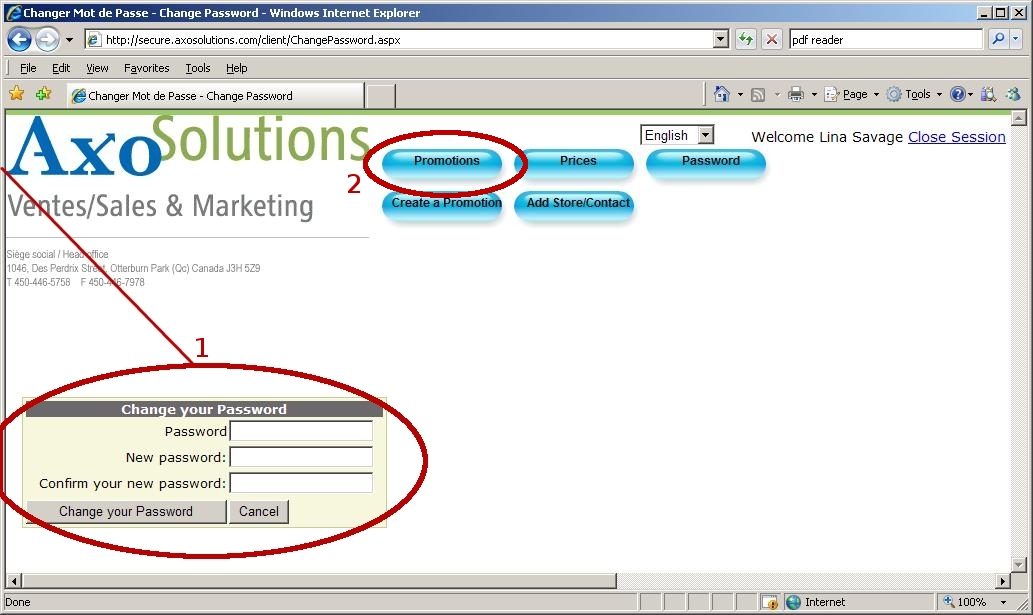This screenshot has height=615, width=1033.
Task: Refresh the page with the green arrows icon
Action: pos(746,40)
